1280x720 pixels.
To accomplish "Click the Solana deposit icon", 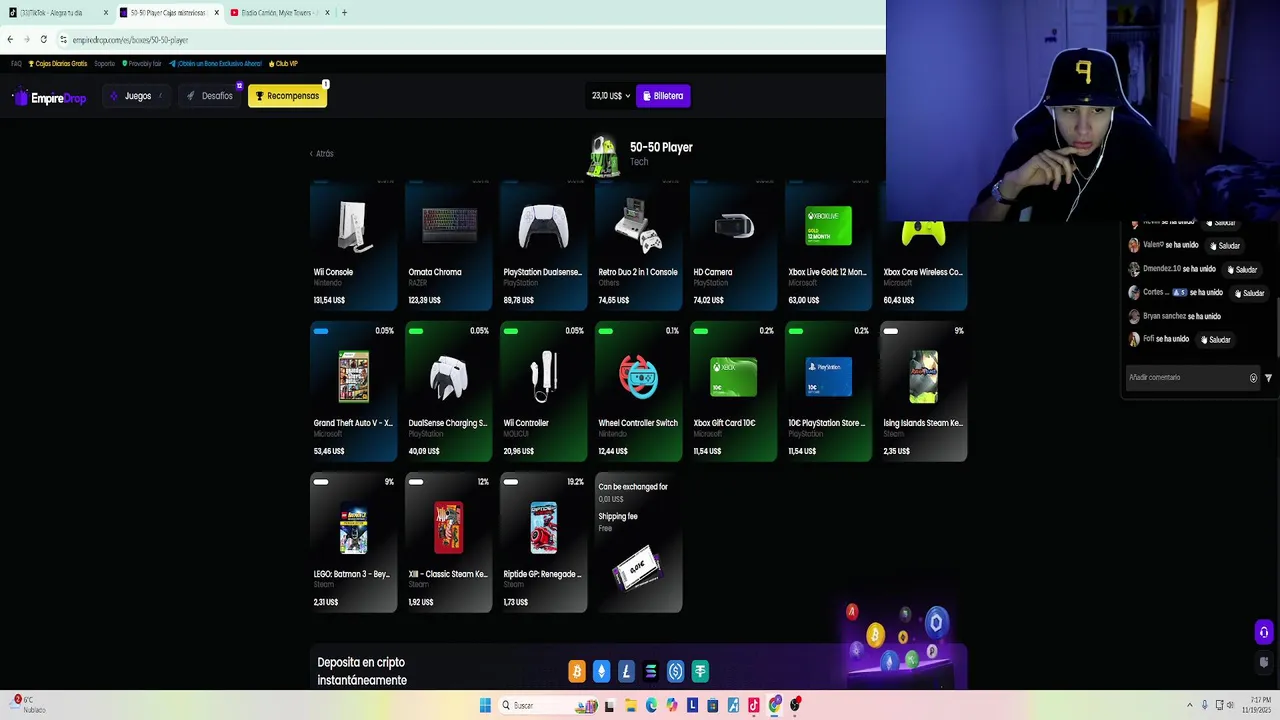I will pos(651,672).
